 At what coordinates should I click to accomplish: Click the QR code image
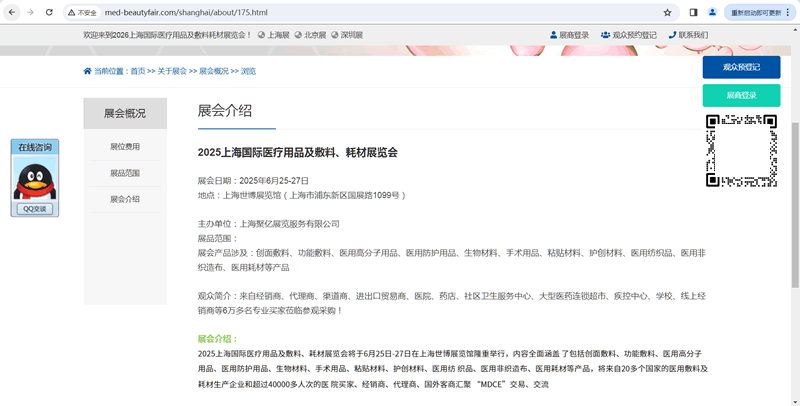tap(742, 150)
